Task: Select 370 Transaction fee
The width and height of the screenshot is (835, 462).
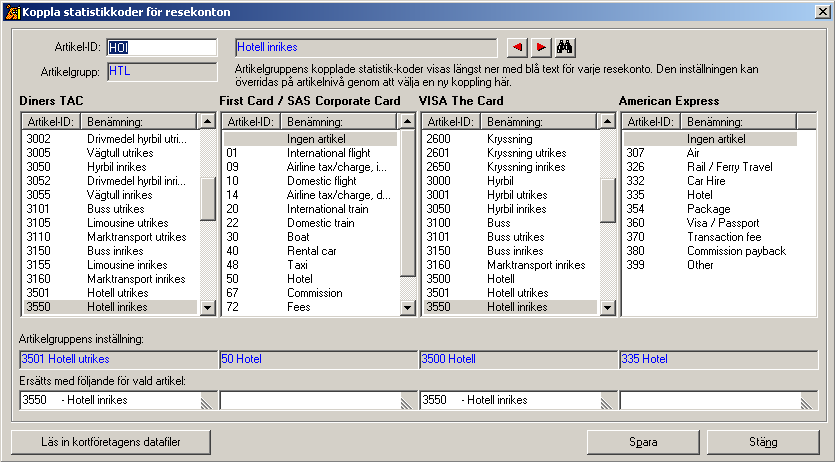Action: point(710,237)
